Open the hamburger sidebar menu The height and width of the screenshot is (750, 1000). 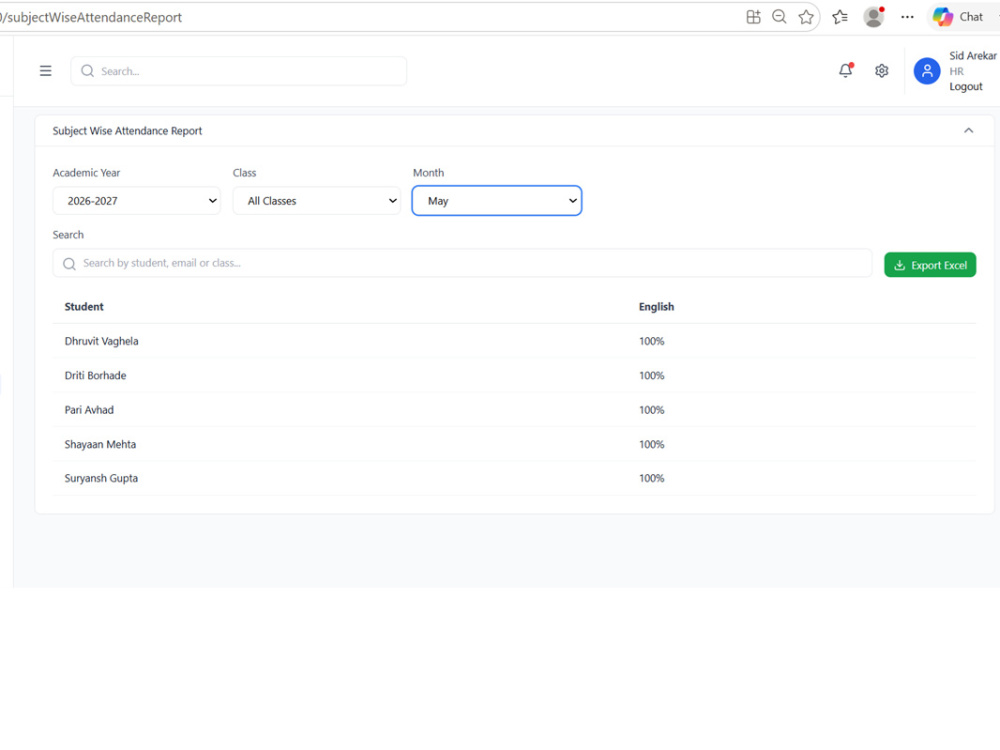point(45,71)
